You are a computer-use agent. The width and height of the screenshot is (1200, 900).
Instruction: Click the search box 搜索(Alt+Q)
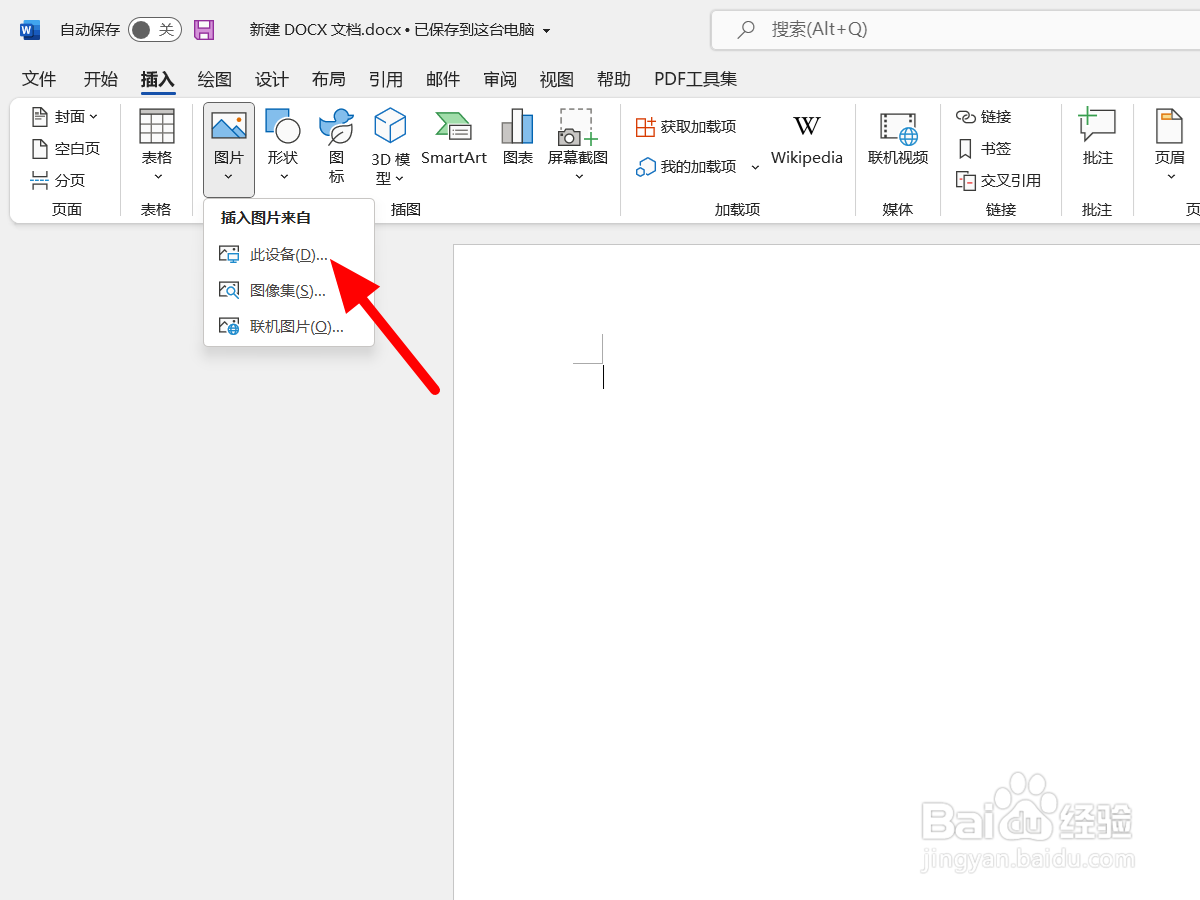tap(955, 30)
